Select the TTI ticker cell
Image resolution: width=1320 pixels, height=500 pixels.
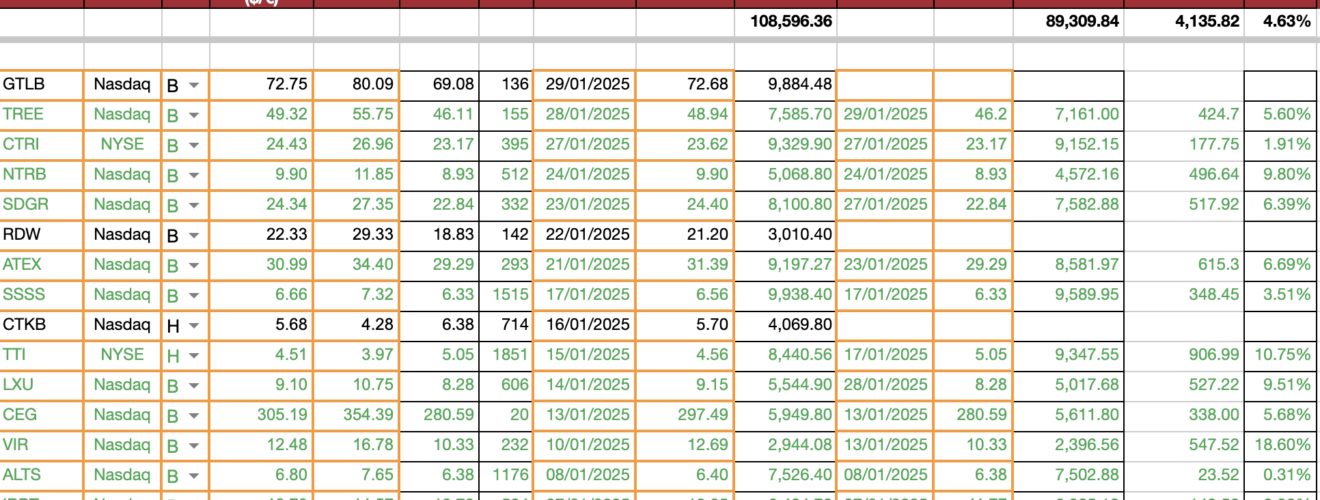(42, 355)
